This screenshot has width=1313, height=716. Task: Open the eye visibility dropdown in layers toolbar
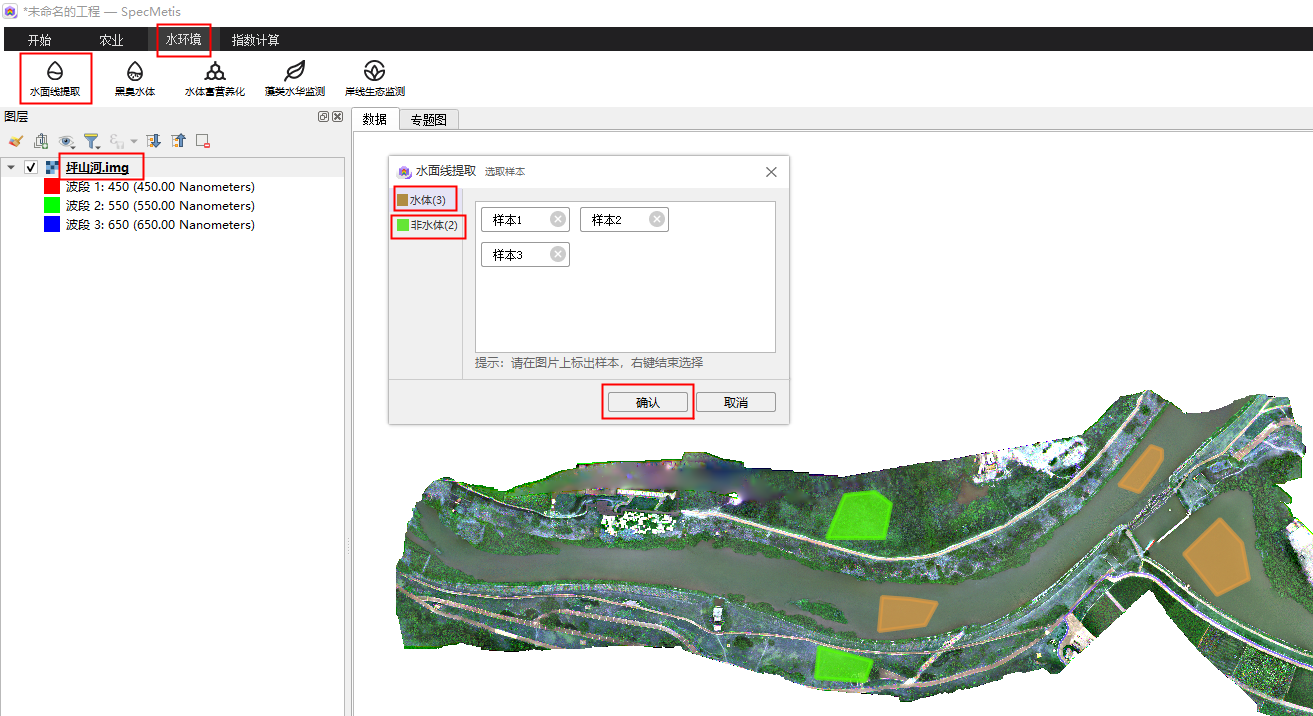tap(67, 142)
